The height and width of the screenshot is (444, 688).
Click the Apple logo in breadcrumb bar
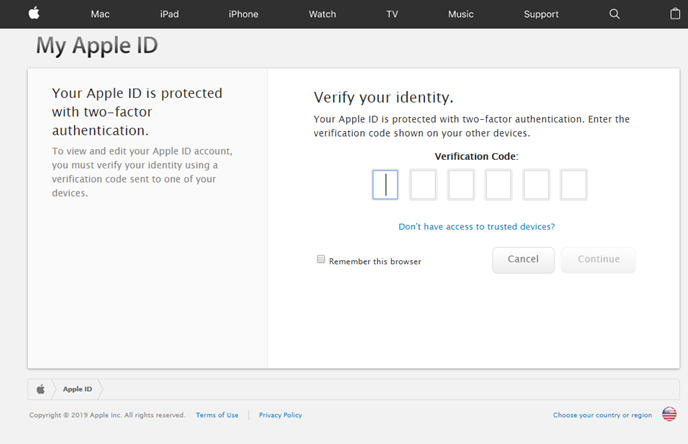click(41, 389)
